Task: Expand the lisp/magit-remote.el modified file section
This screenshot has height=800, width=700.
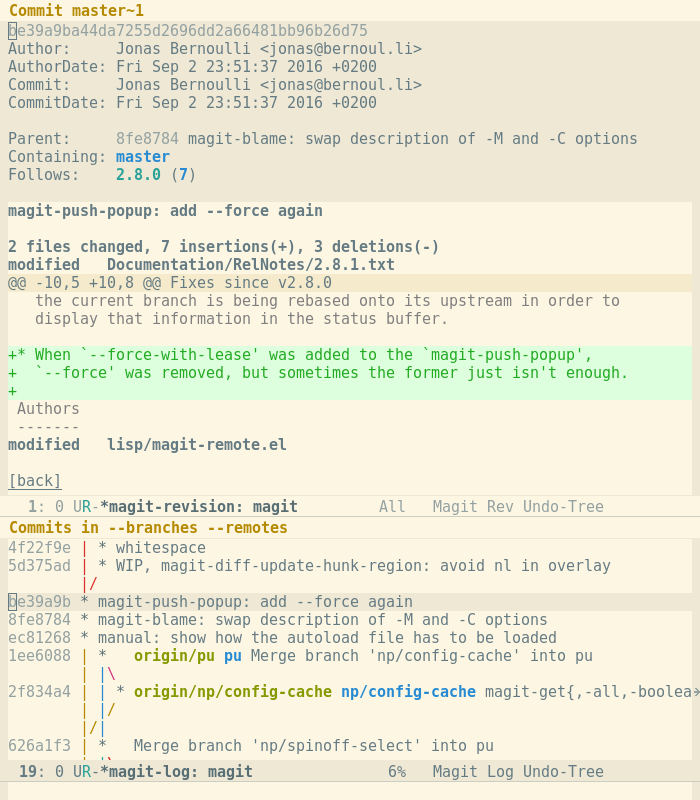Action: (147, 444)
